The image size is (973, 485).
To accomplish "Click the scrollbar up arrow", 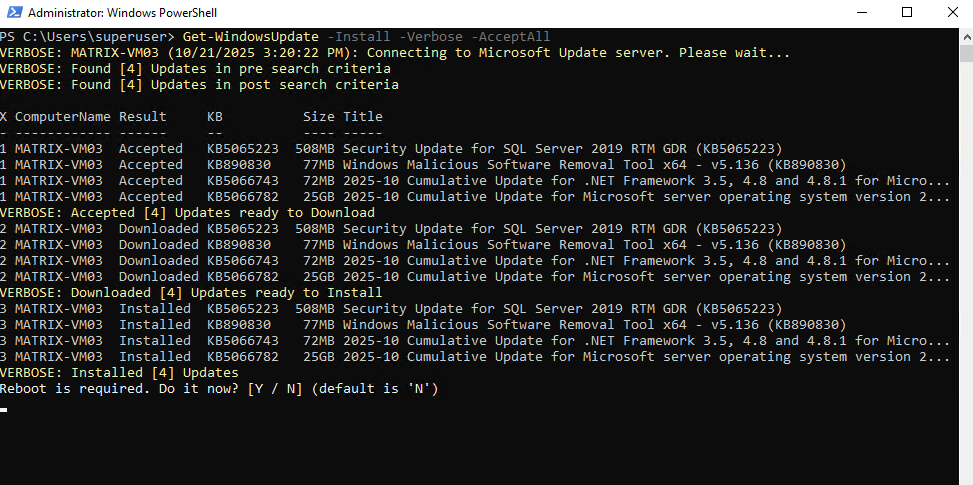I will [965, 35].
